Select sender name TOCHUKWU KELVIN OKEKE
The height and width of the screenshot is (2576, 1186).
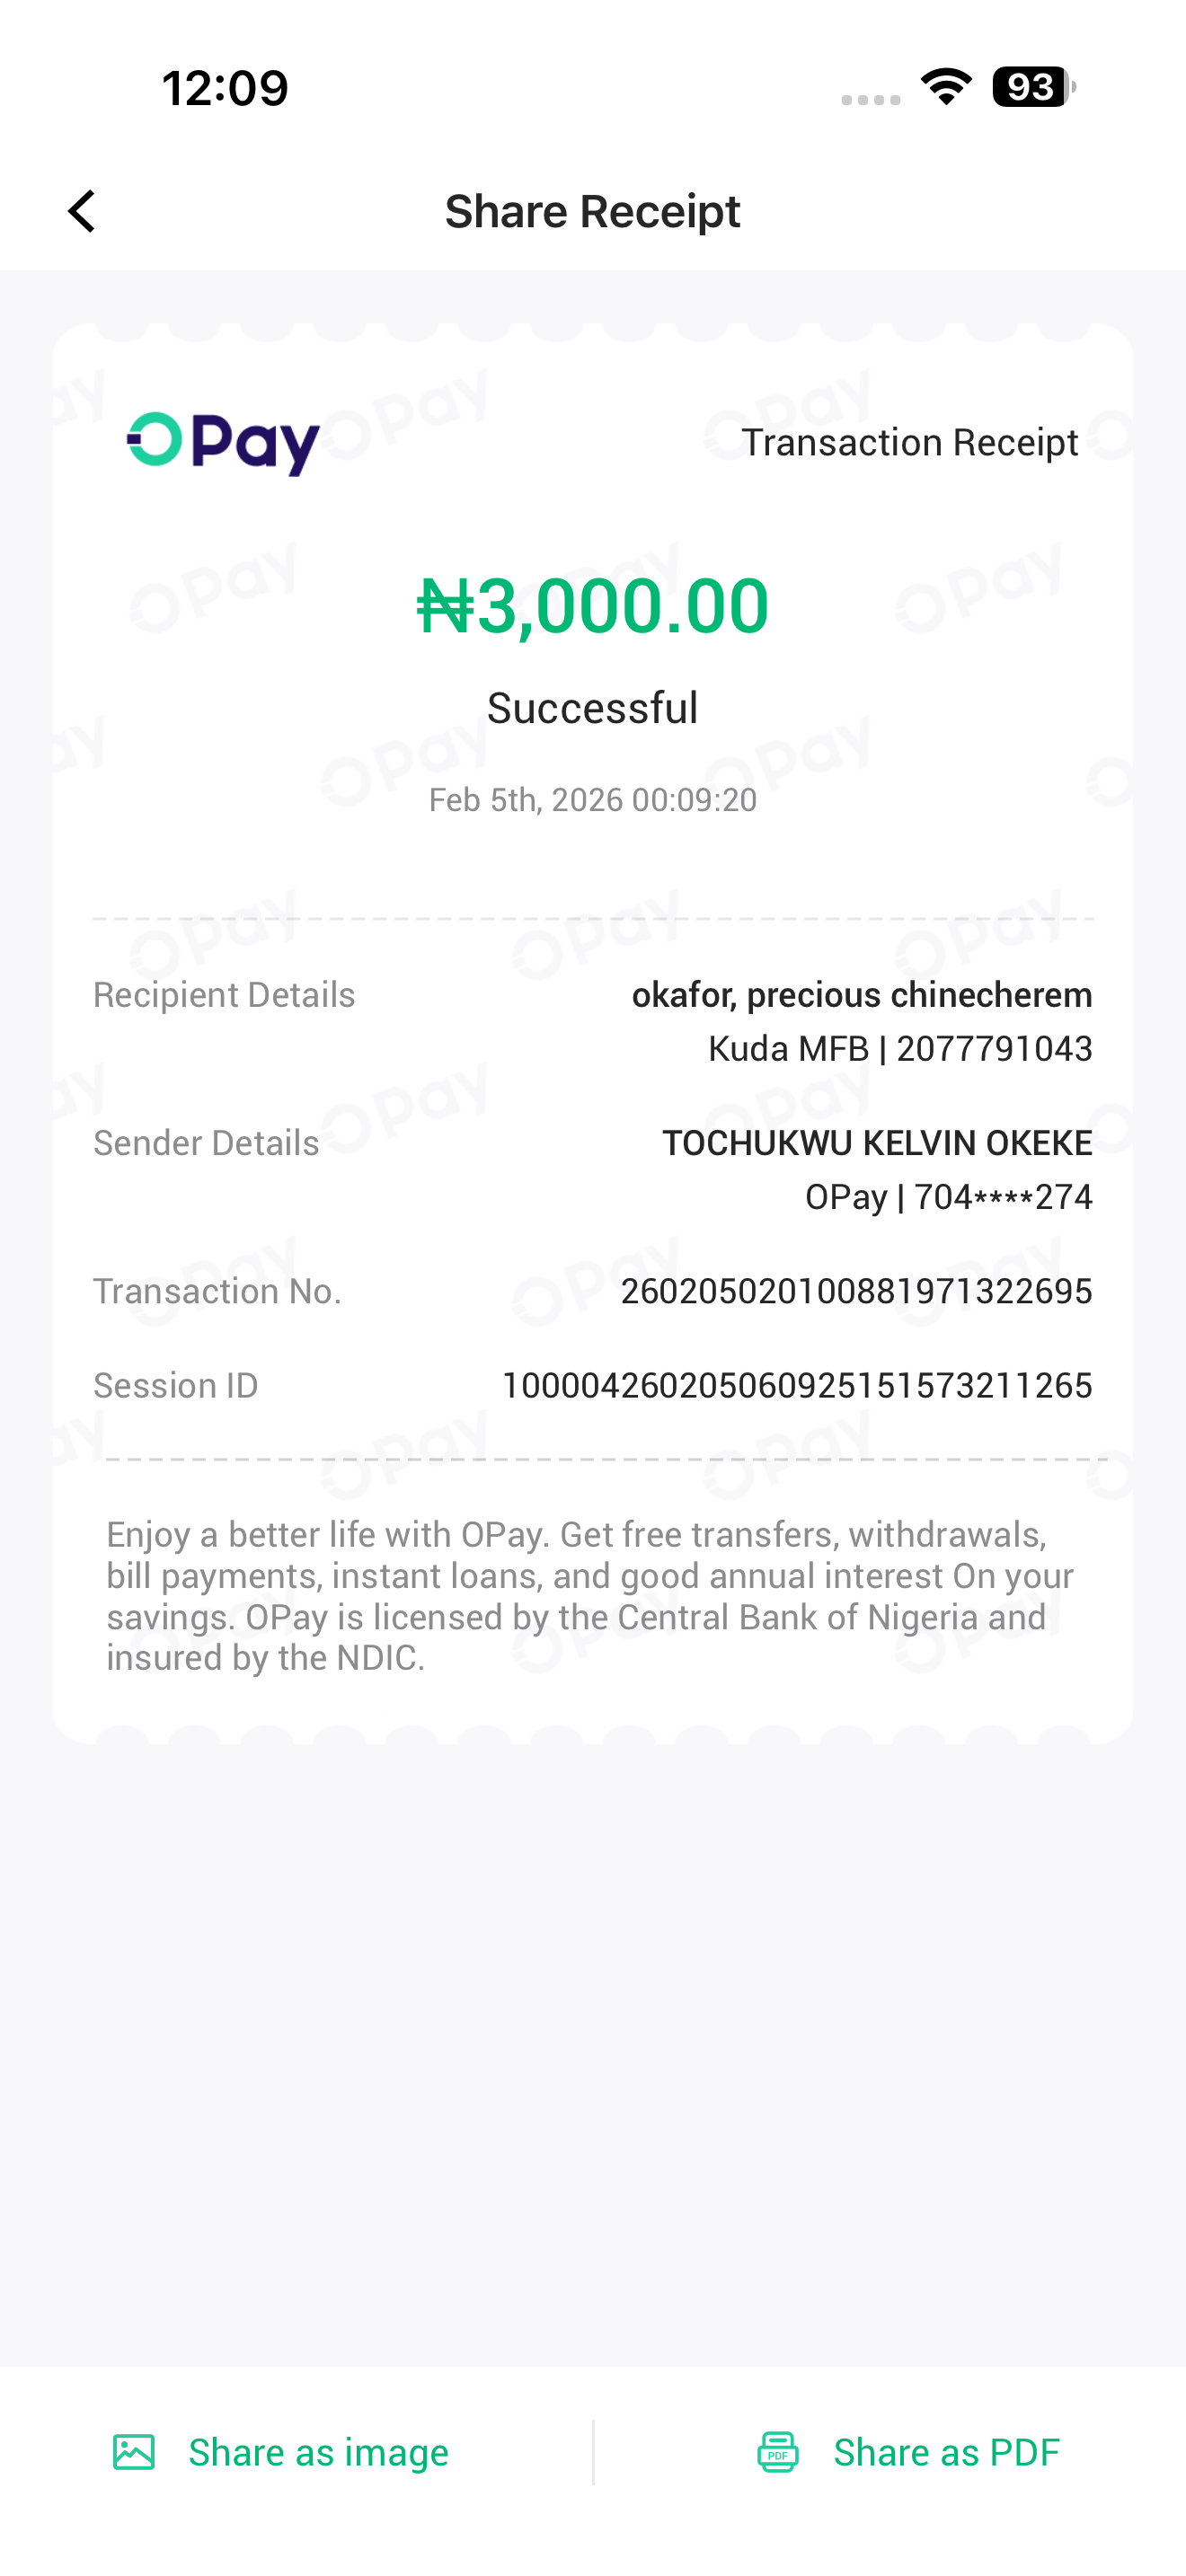[x=876, y=1143]
